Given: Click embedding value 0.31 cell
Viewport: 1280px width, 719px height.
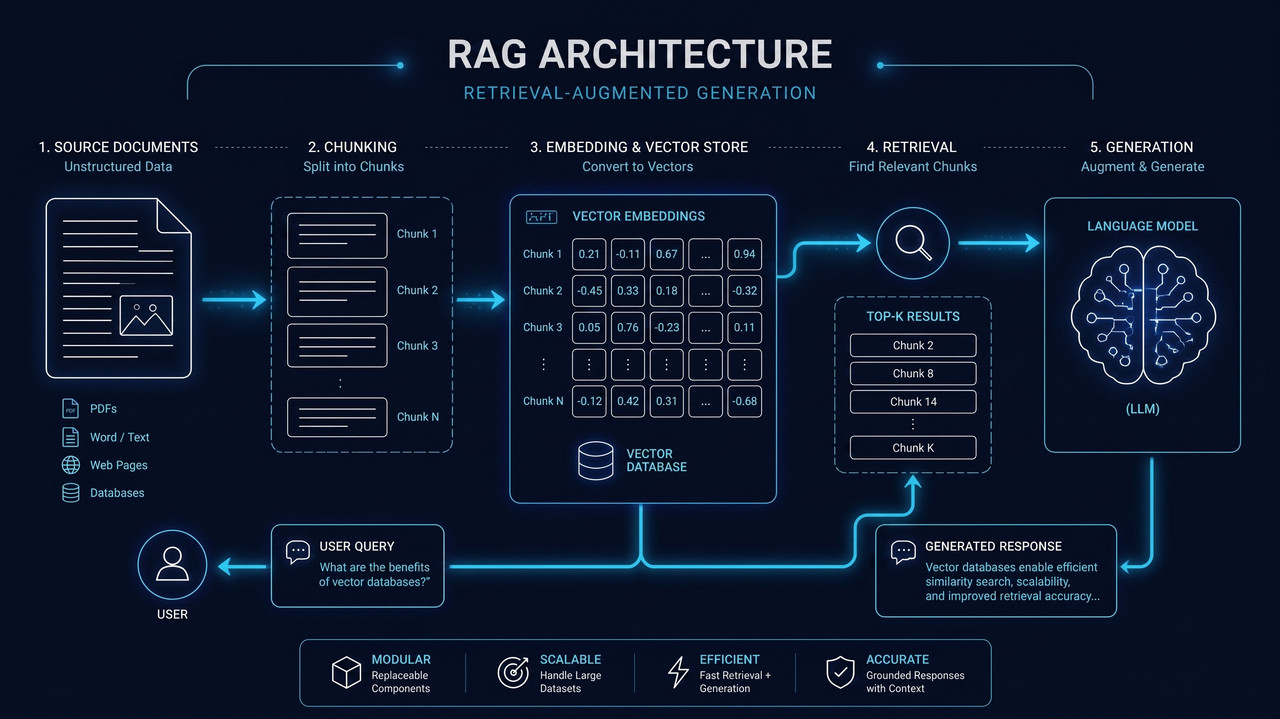Looking at the screenshot, I should click(667, 401).
